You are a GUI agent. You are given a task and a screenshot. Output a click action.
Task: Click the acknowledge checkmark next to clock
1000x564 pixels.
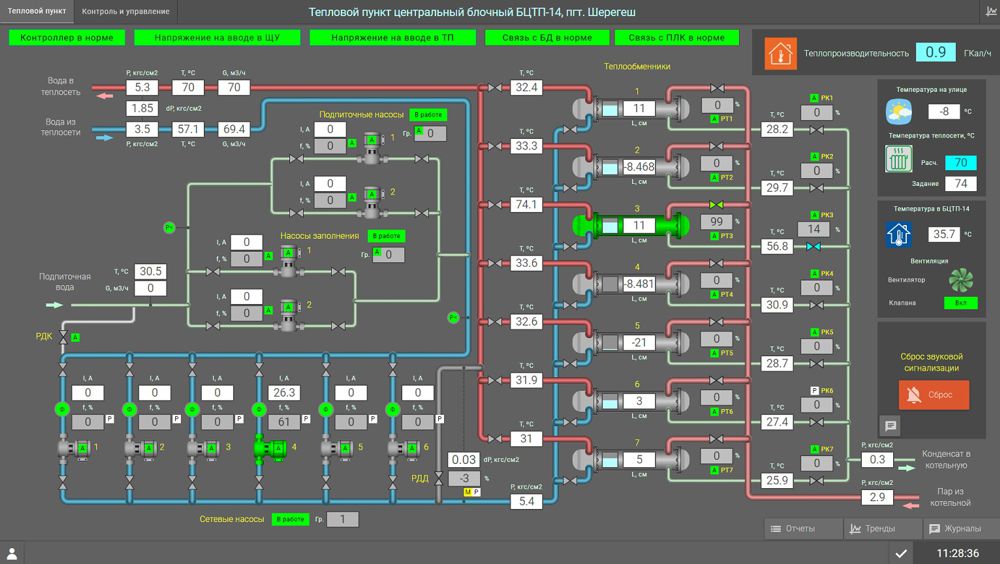point(901,553)
